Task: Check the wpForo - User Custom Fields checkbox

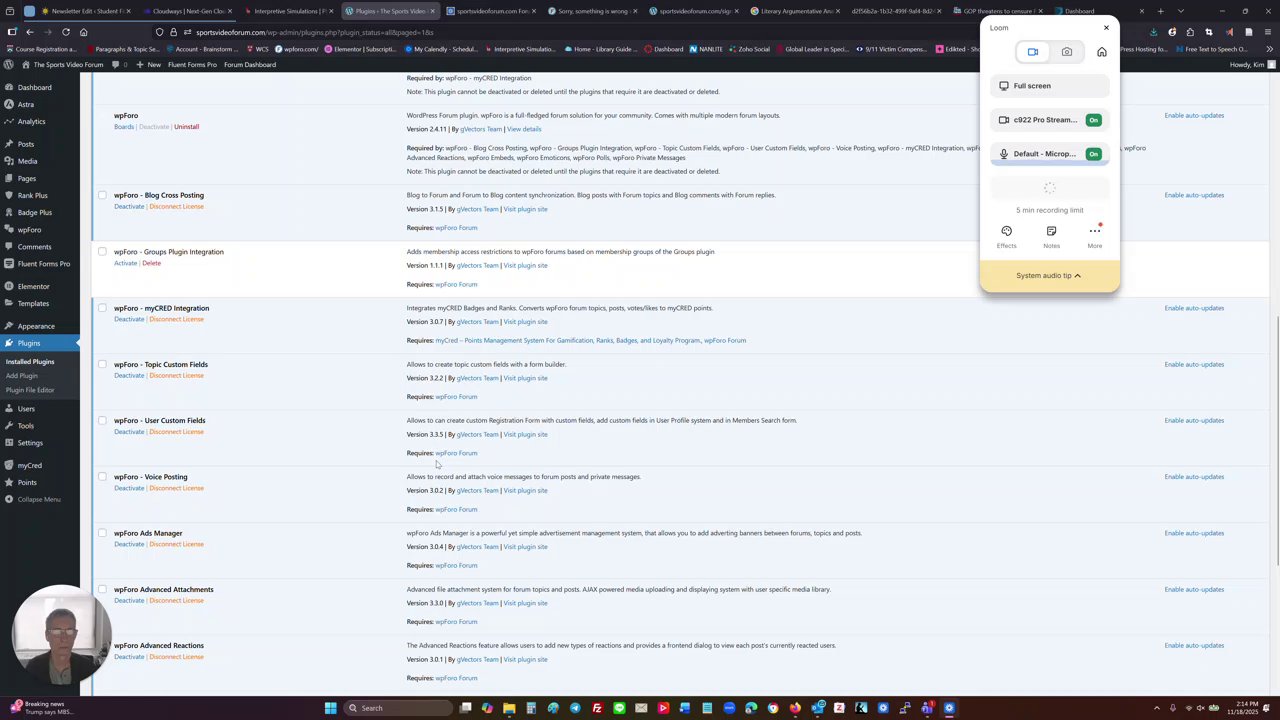Action: 102,420
